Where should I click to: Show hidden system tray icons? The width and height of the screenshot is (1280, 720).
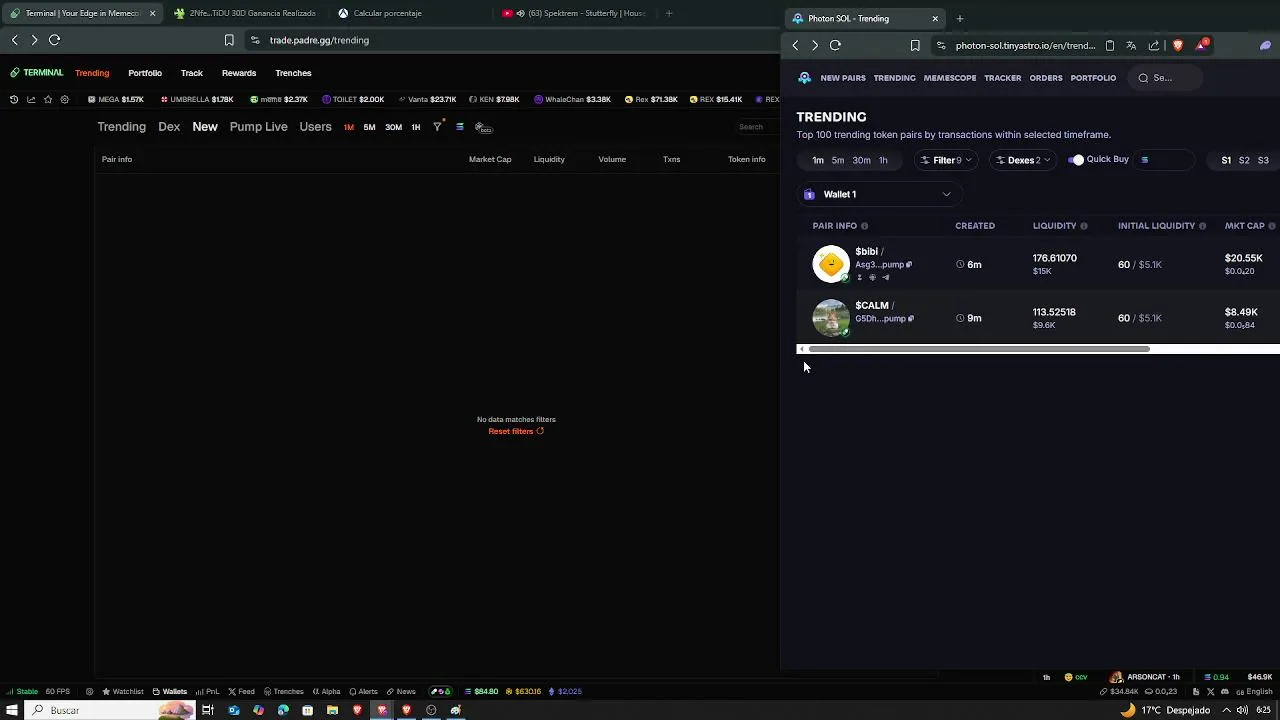pos(1226,710)
